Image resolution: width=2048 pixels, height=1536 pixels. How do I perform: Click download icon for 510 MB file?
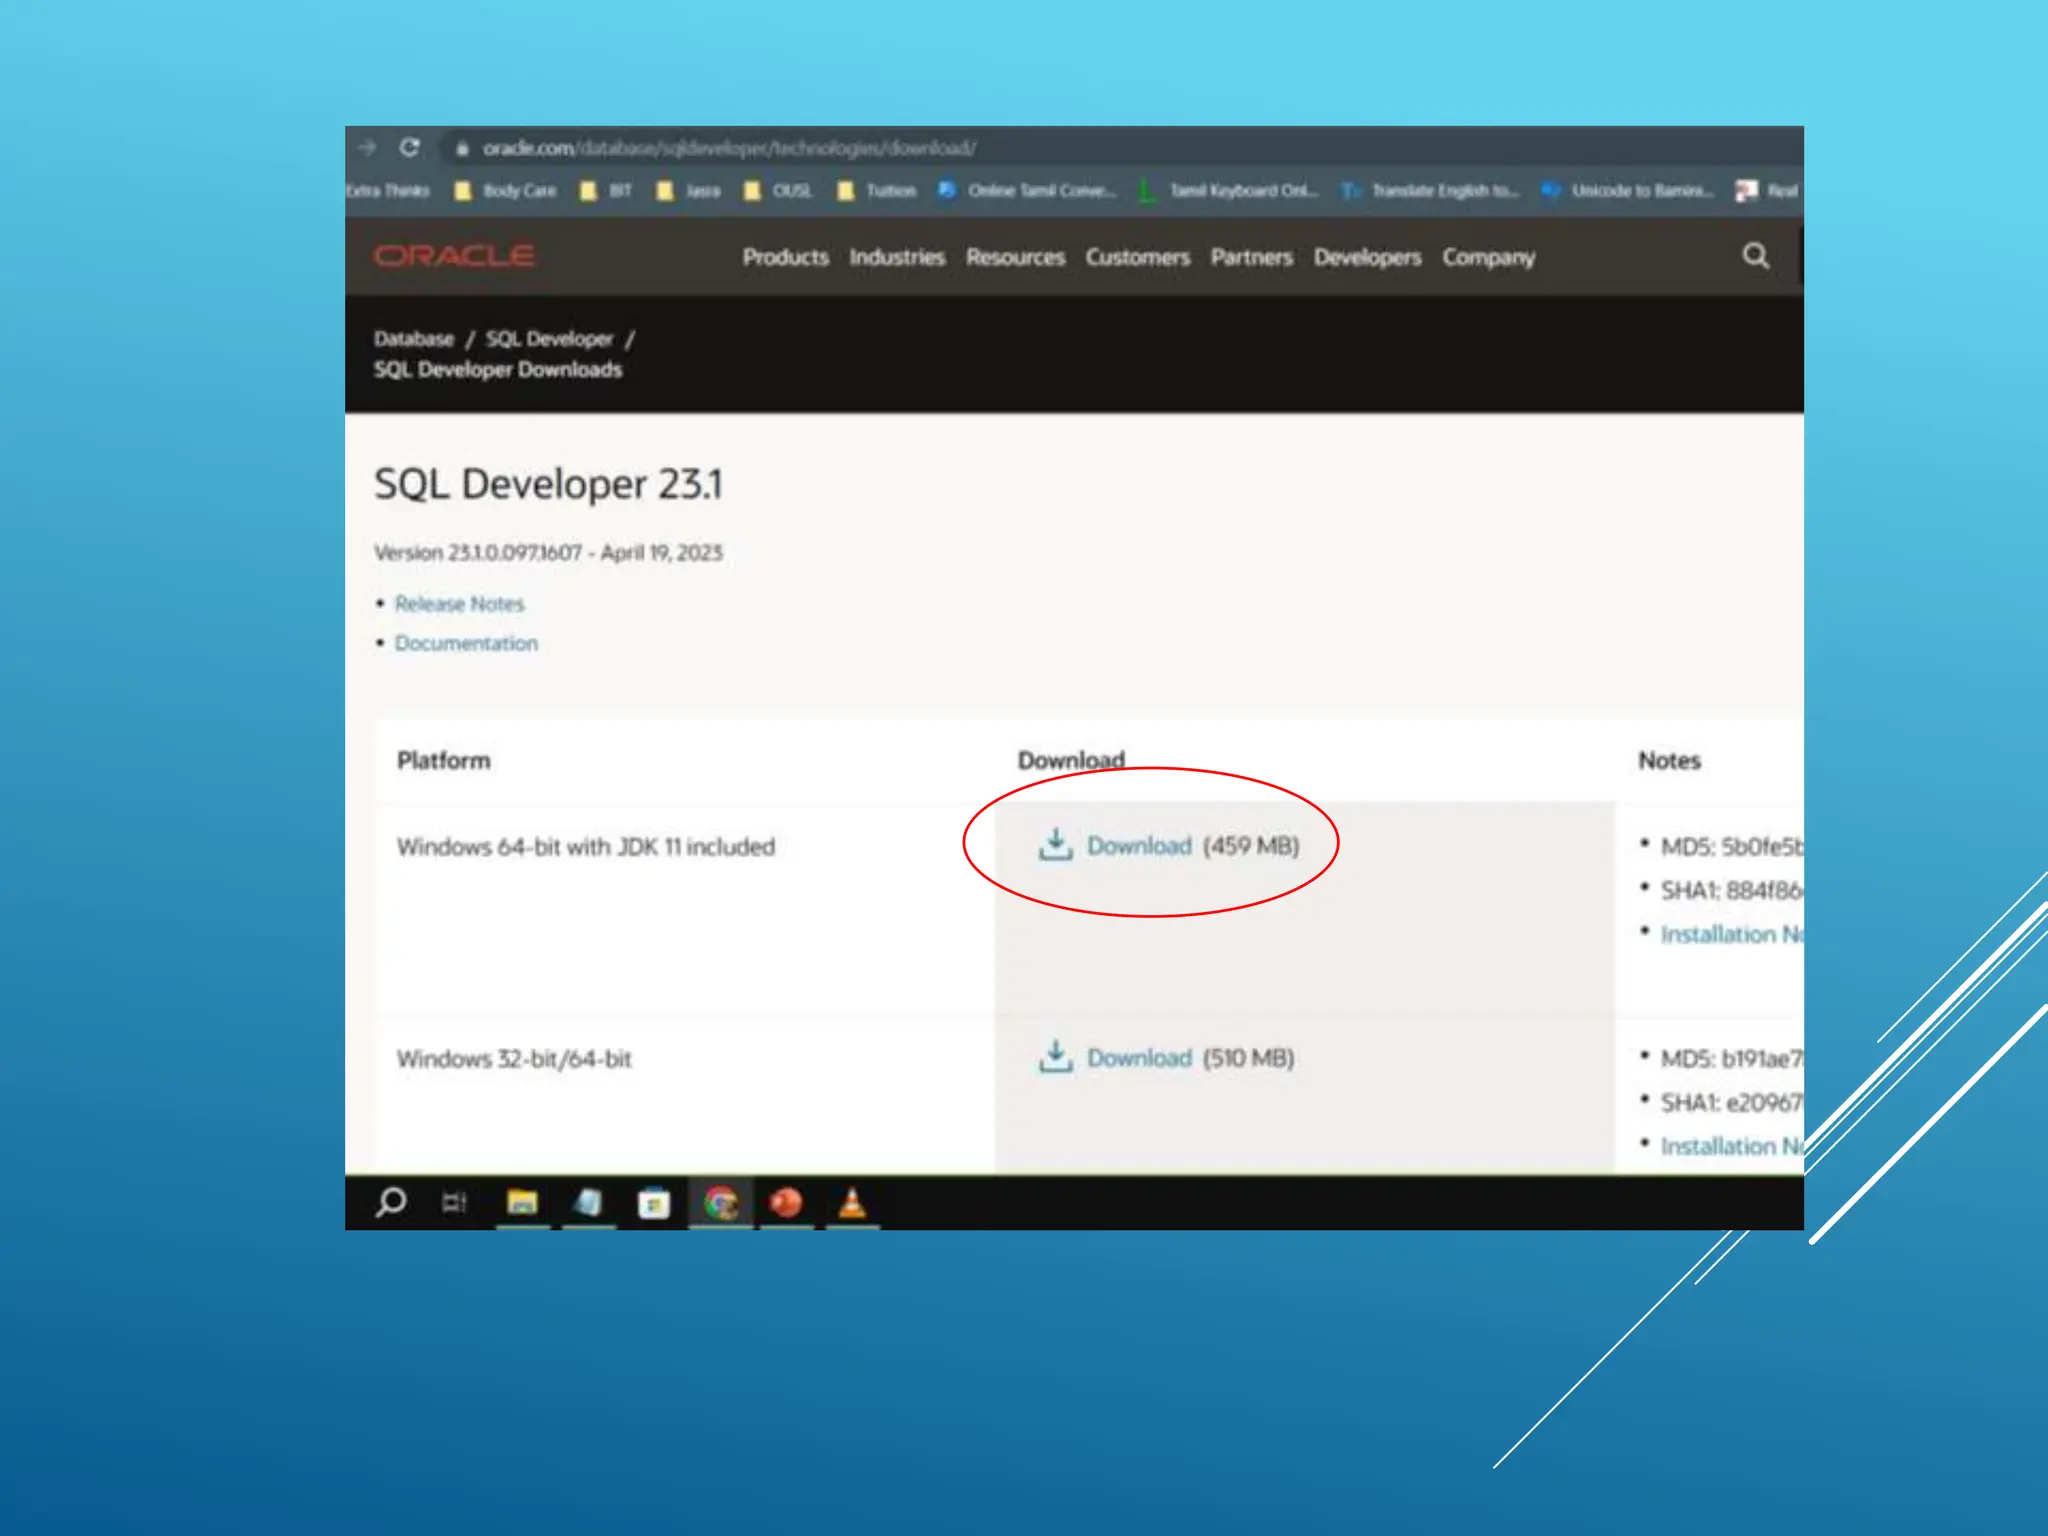click(x=1055, y=1057)
